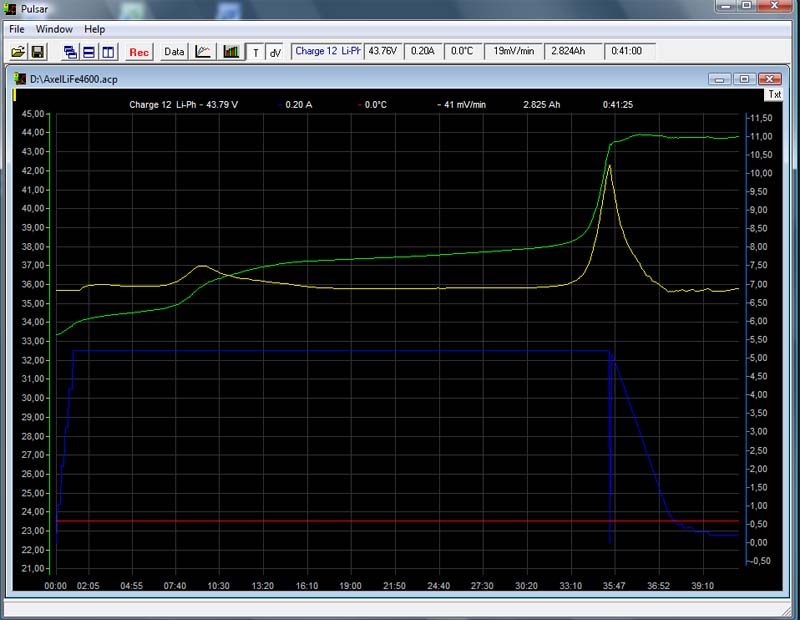
Task: Minimize the AxelLiFe4600.acp child window
Action: [719, 79]
